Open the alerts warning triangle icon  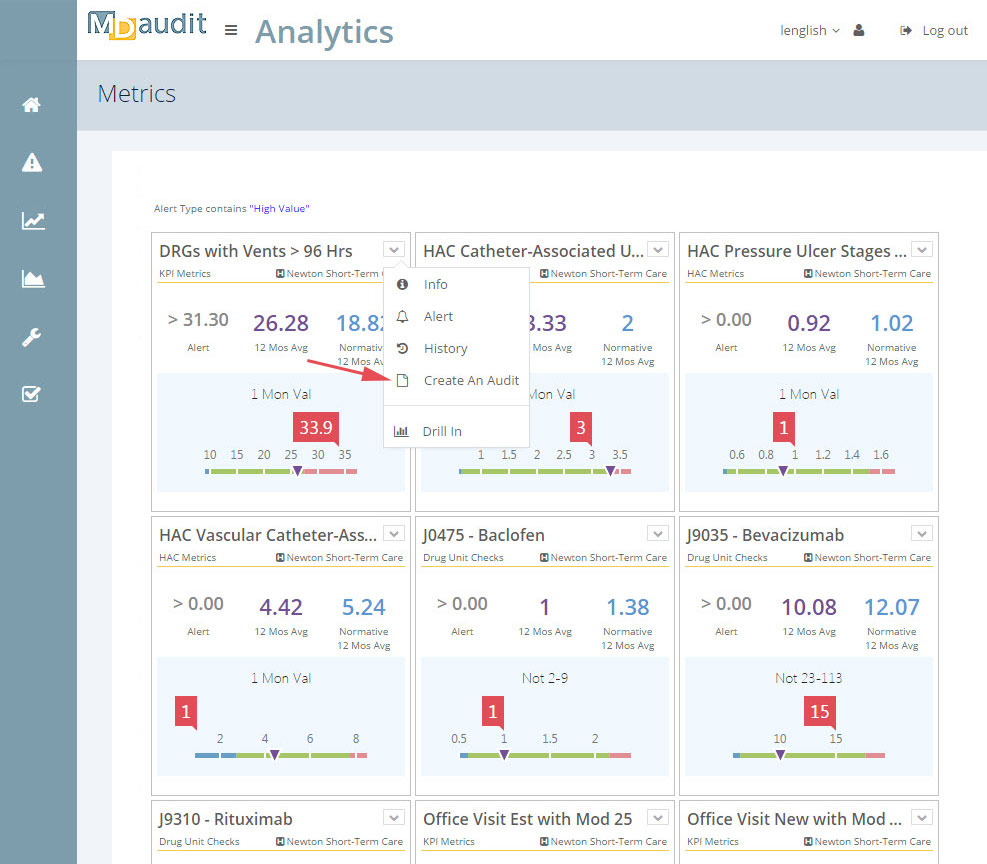[x=31, y=162]
